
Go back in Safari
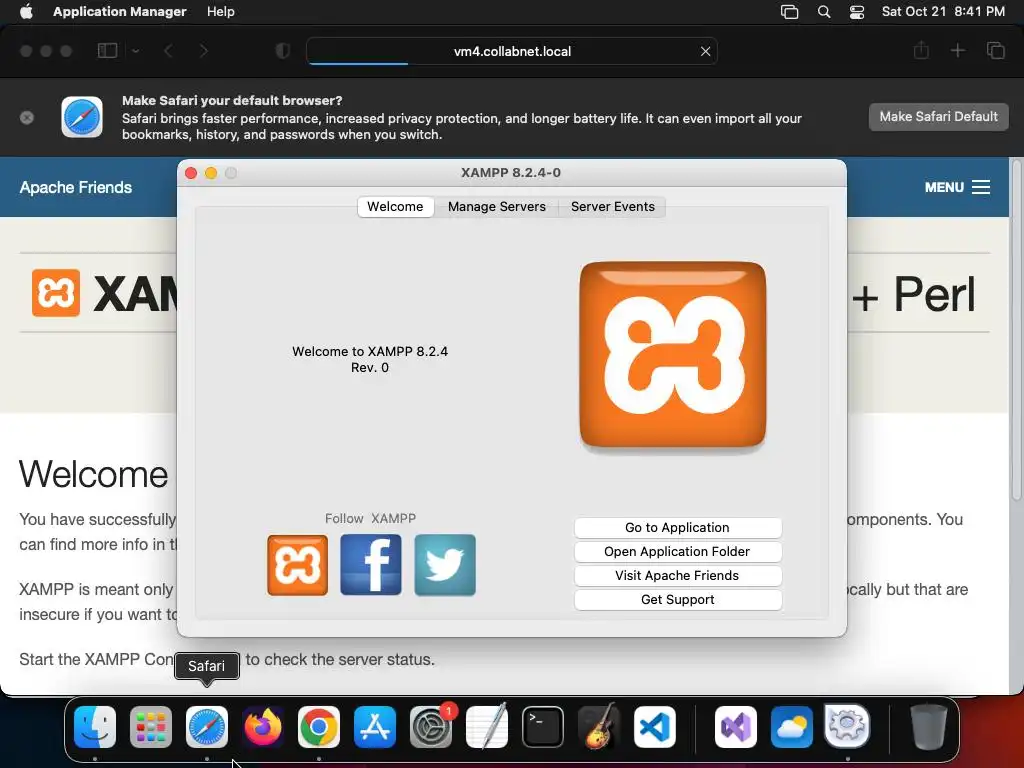pos(168,51)
